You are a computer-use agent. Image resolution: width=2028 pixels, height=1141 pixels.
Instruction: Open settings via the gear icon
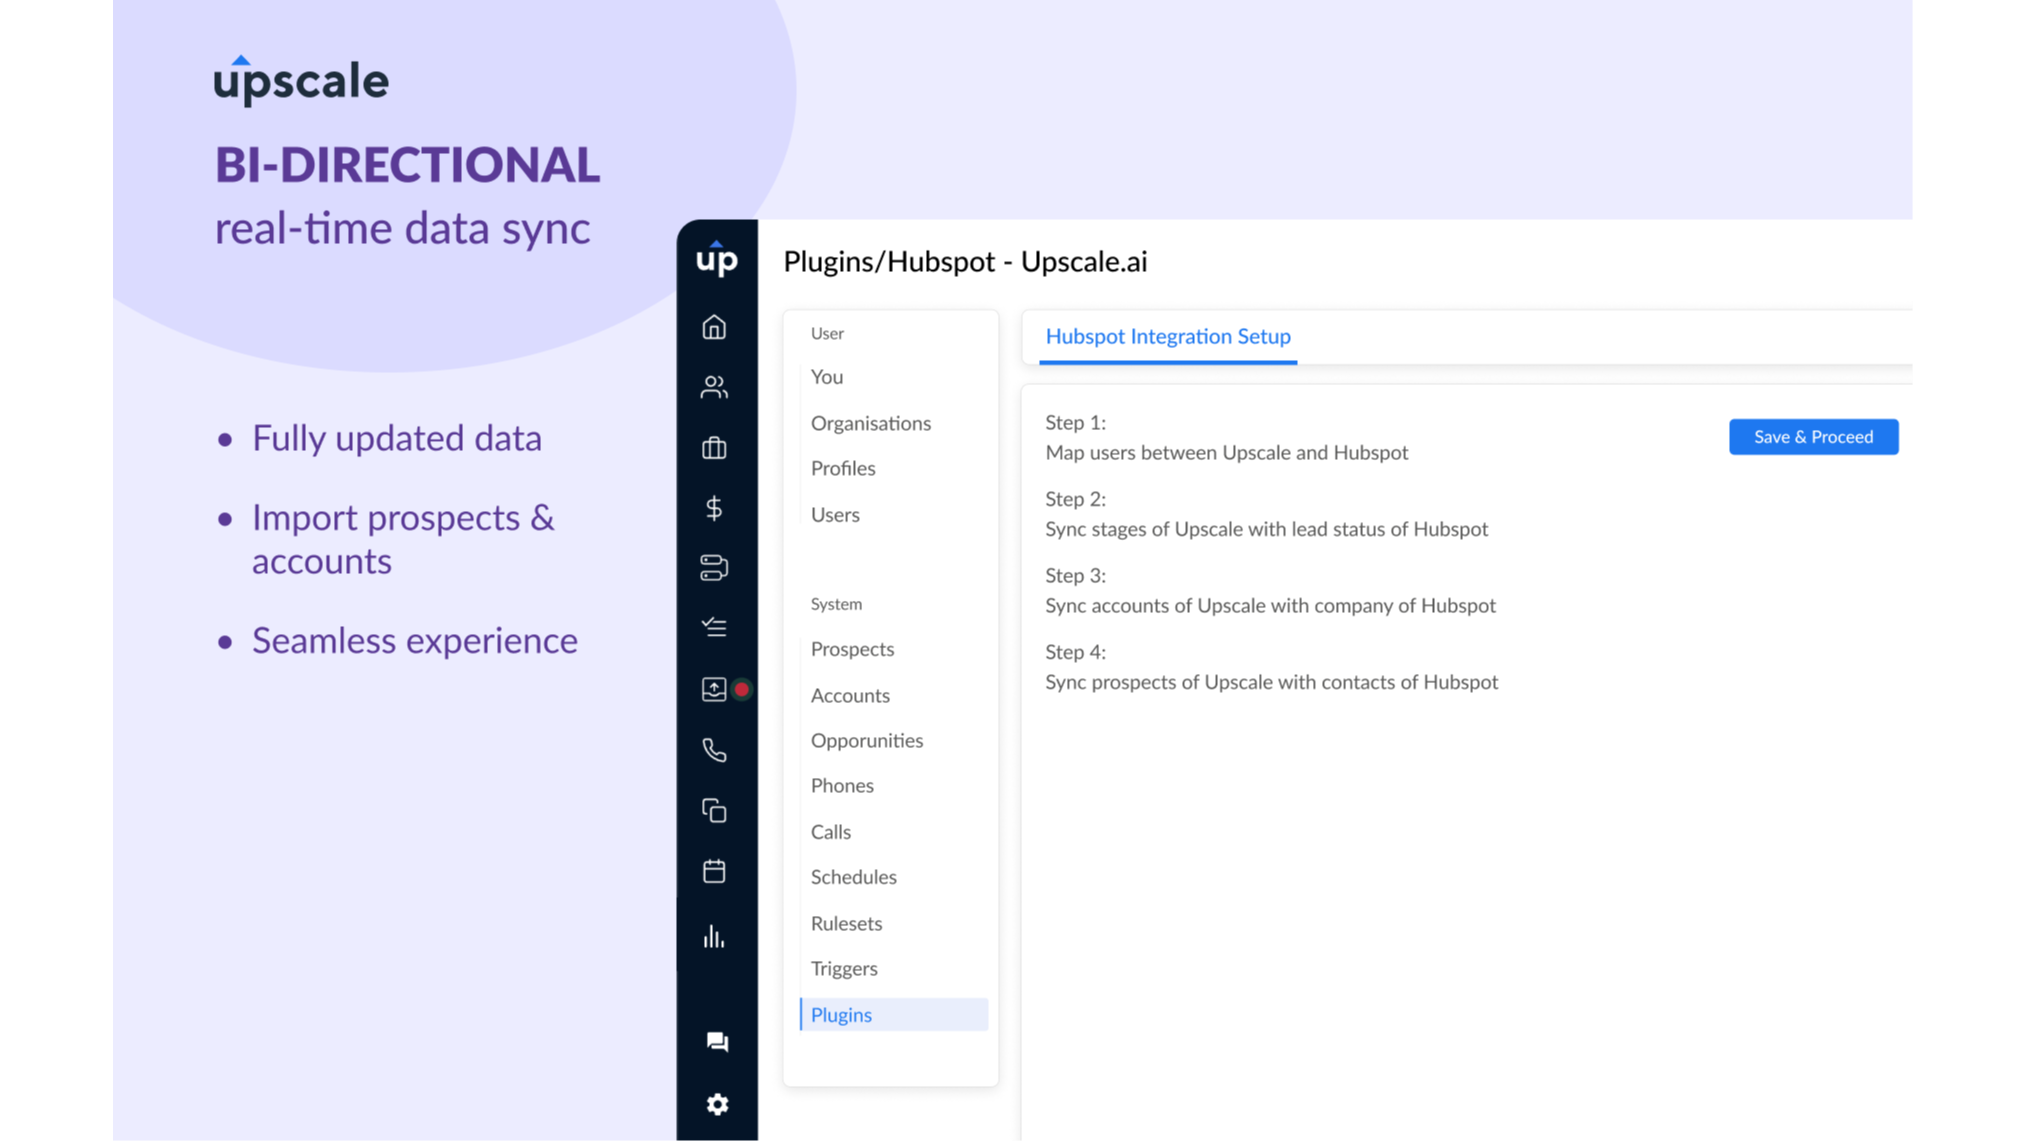coord(715,1104)
